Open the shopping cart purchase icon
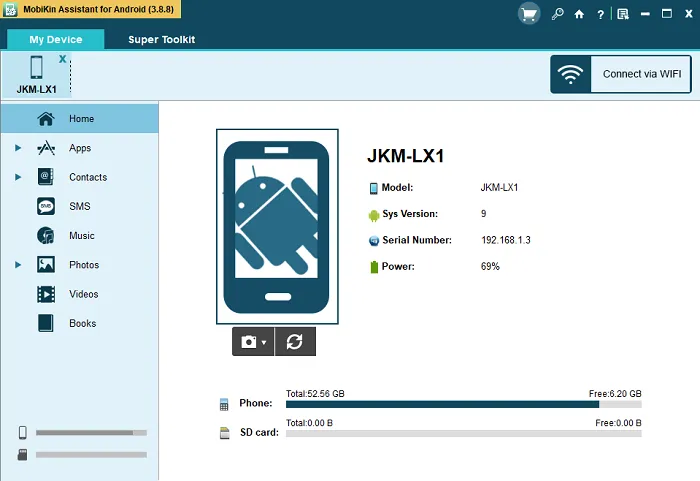 pyautogui.click(x=529, y=13)
